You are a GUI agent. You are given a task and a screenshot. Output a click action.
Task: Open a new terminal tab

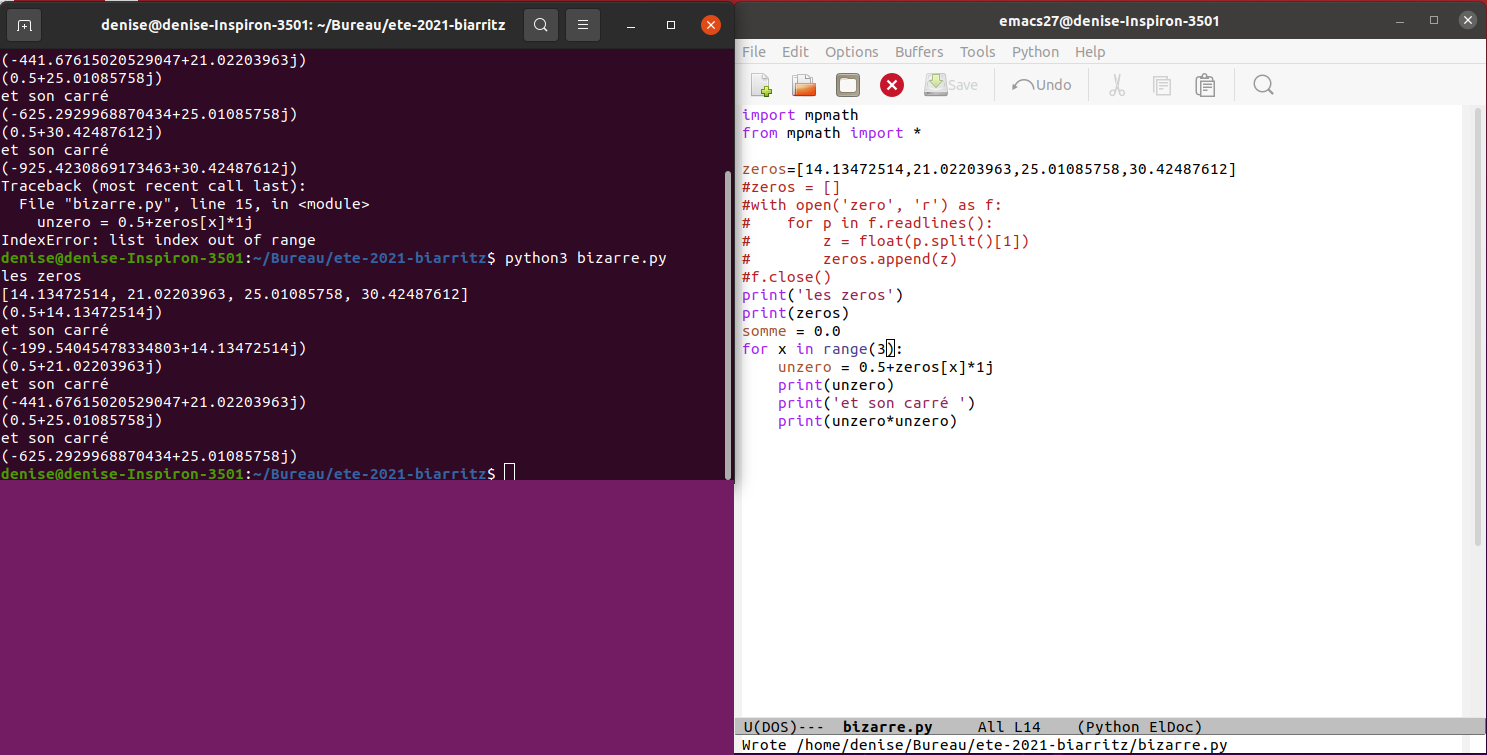click(25, 25)
